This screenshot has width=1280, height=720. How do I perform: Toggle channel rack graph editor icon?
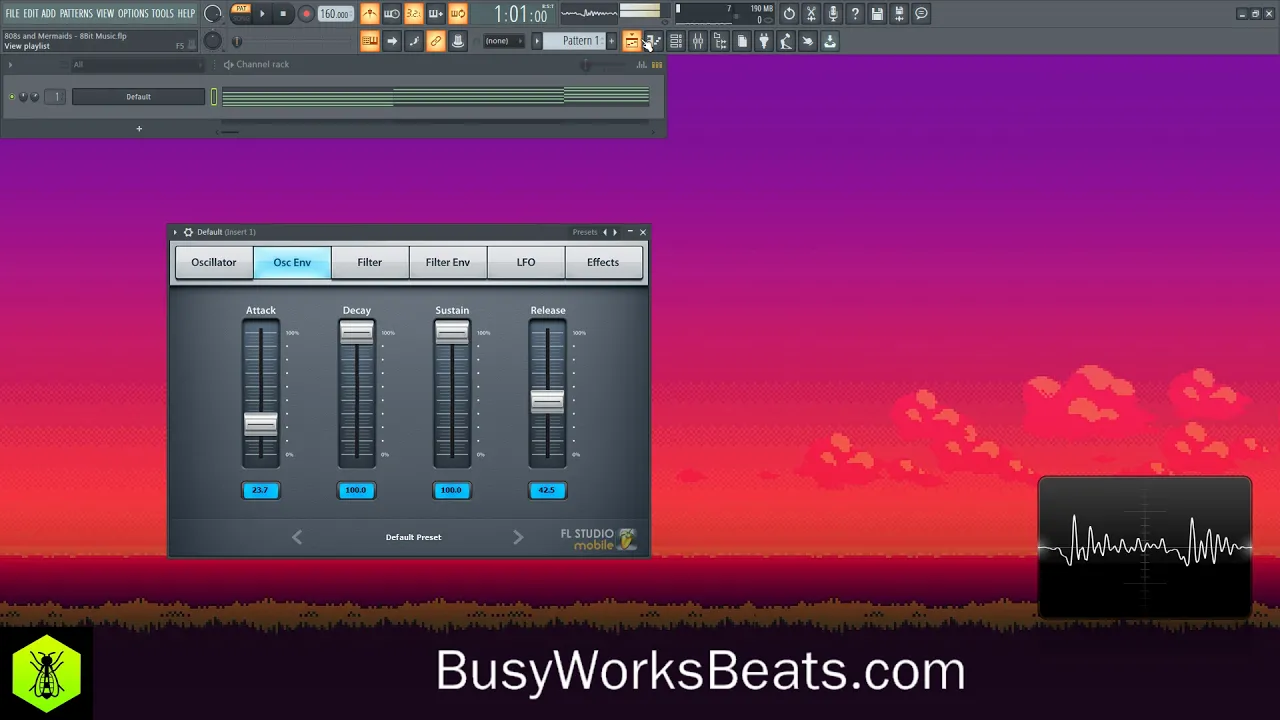(x=642, y=64)
